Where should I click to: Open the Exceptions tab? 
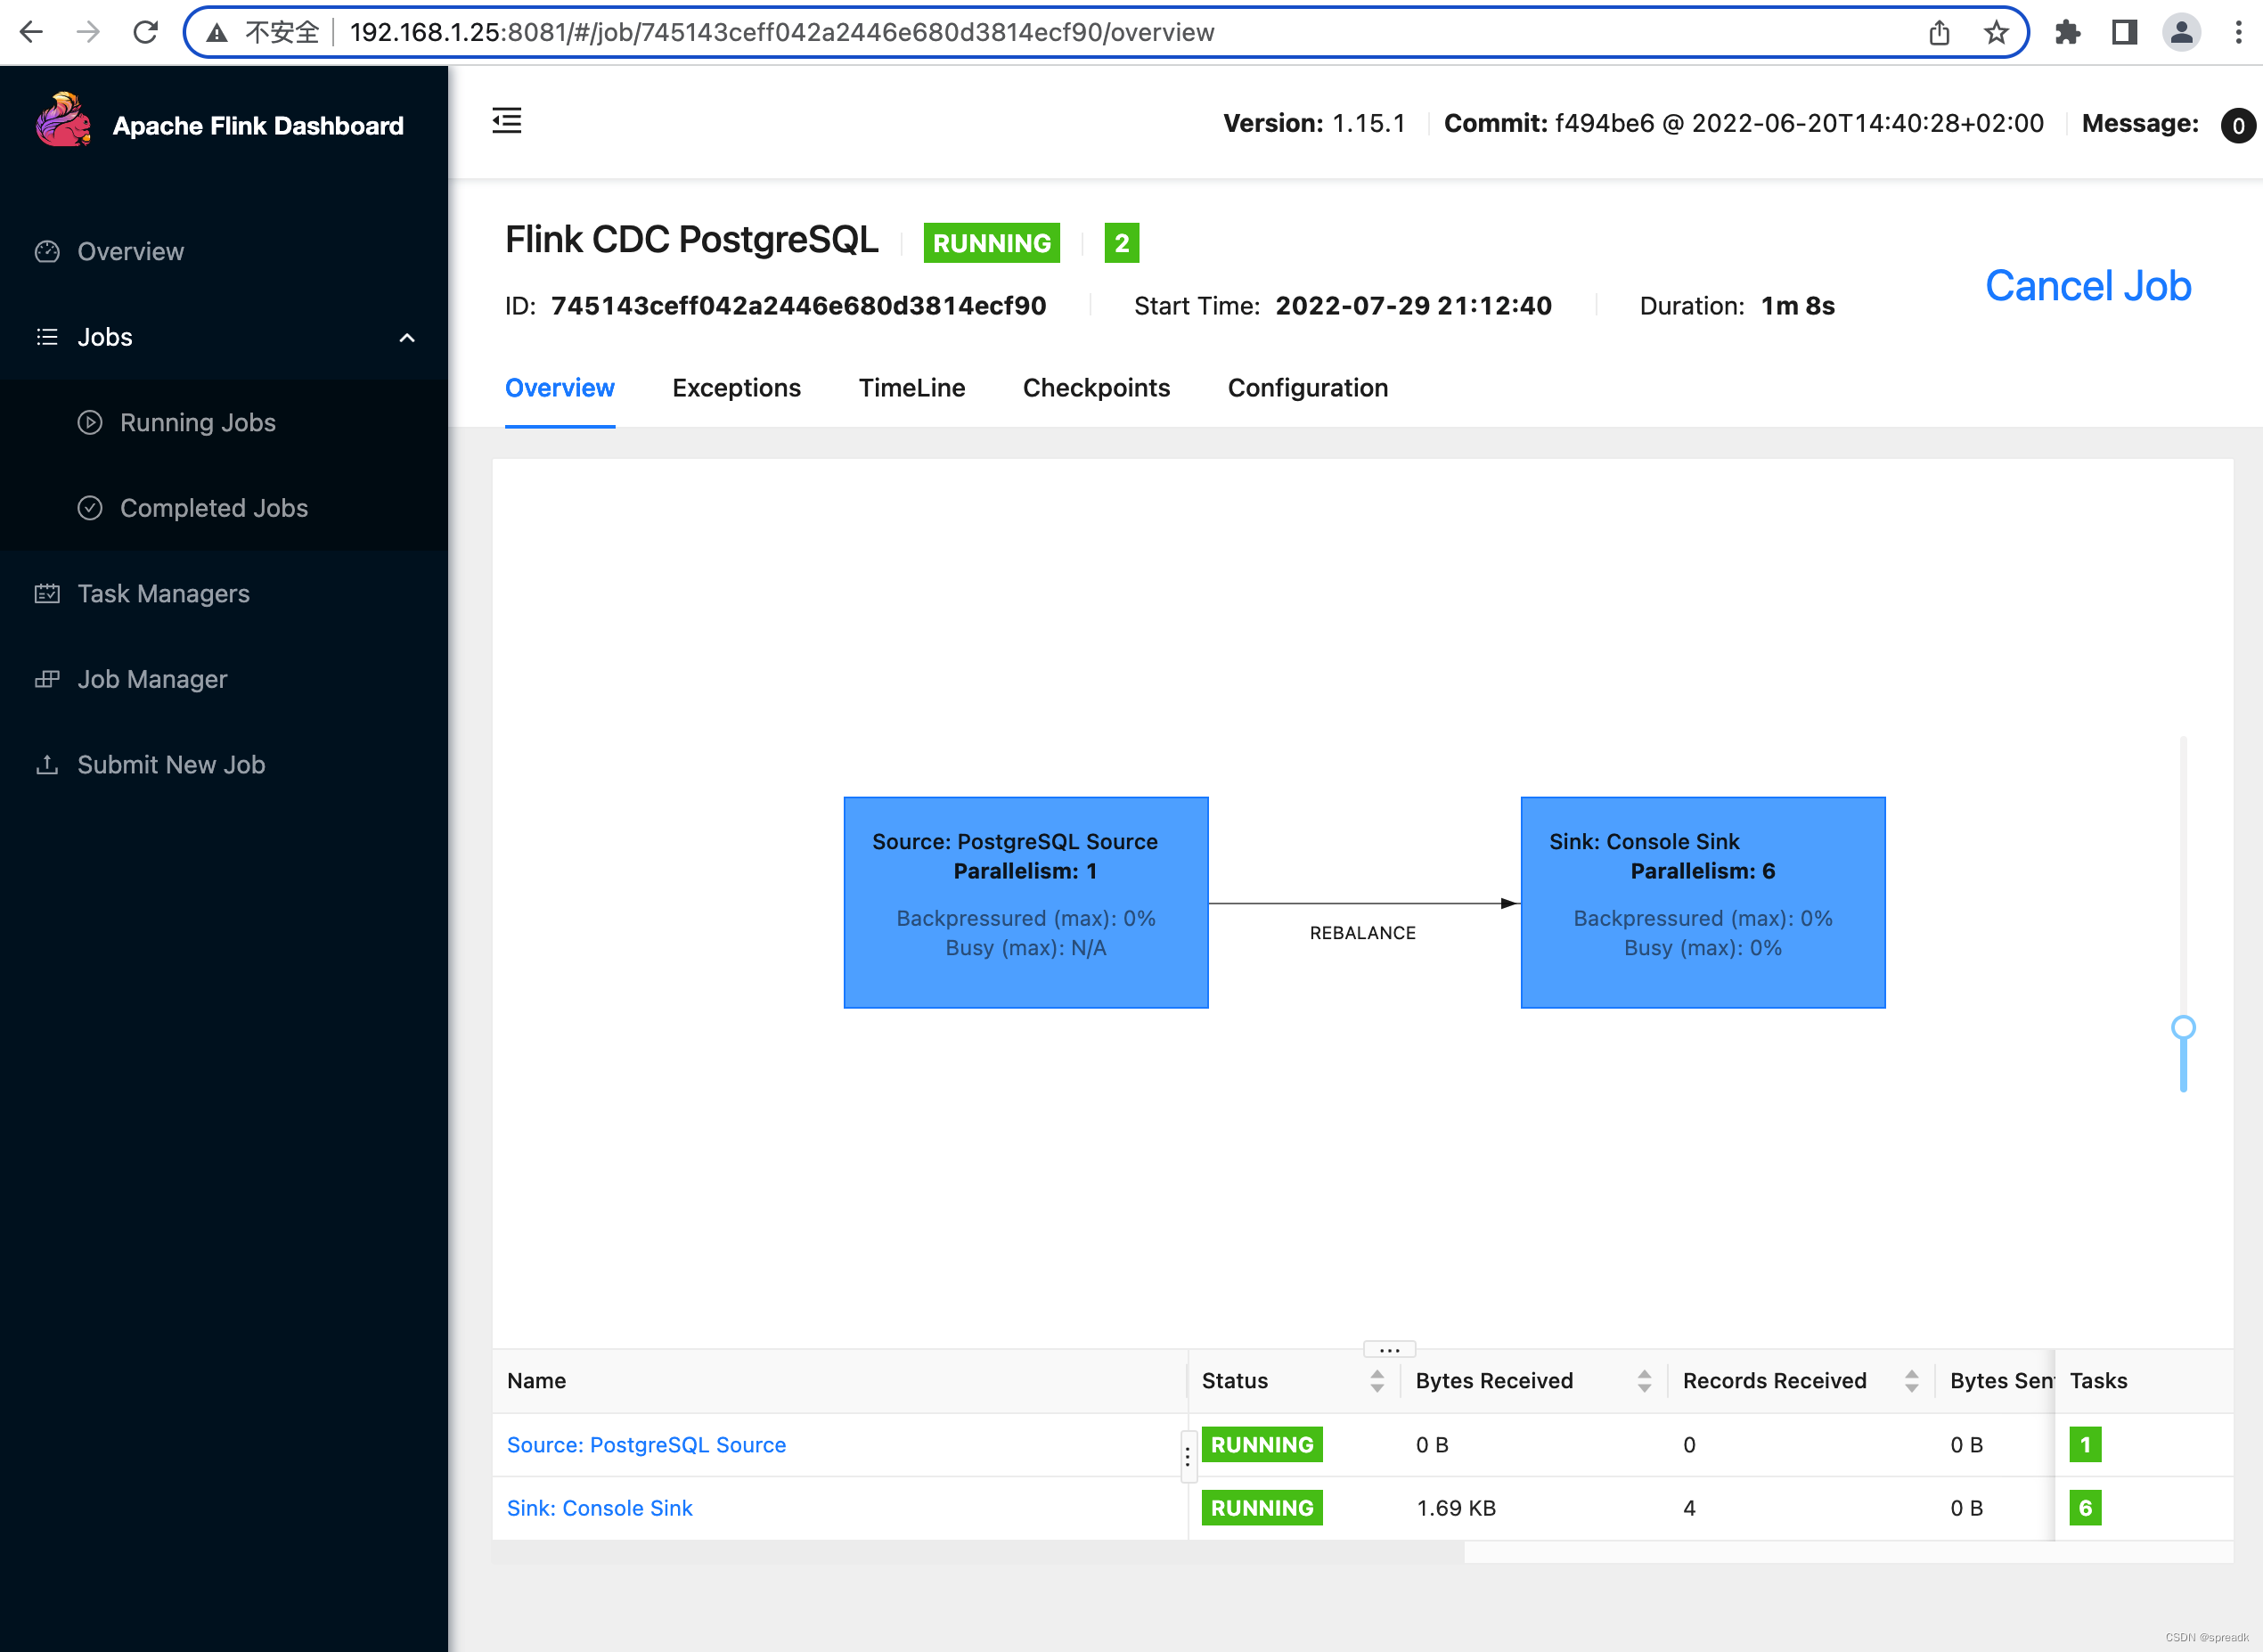[736, 388]
